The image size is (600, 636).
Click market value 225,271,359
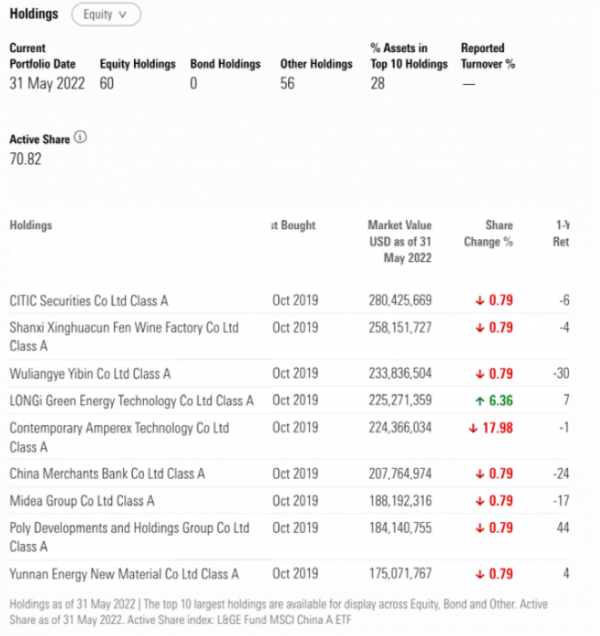coord(400,400)
